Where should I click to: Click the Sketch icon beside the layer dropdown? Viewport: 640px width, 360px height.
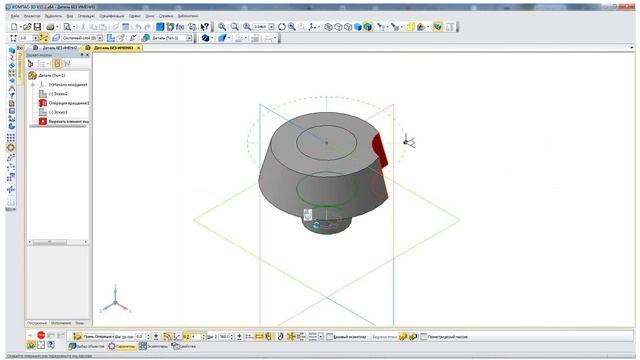111,38
